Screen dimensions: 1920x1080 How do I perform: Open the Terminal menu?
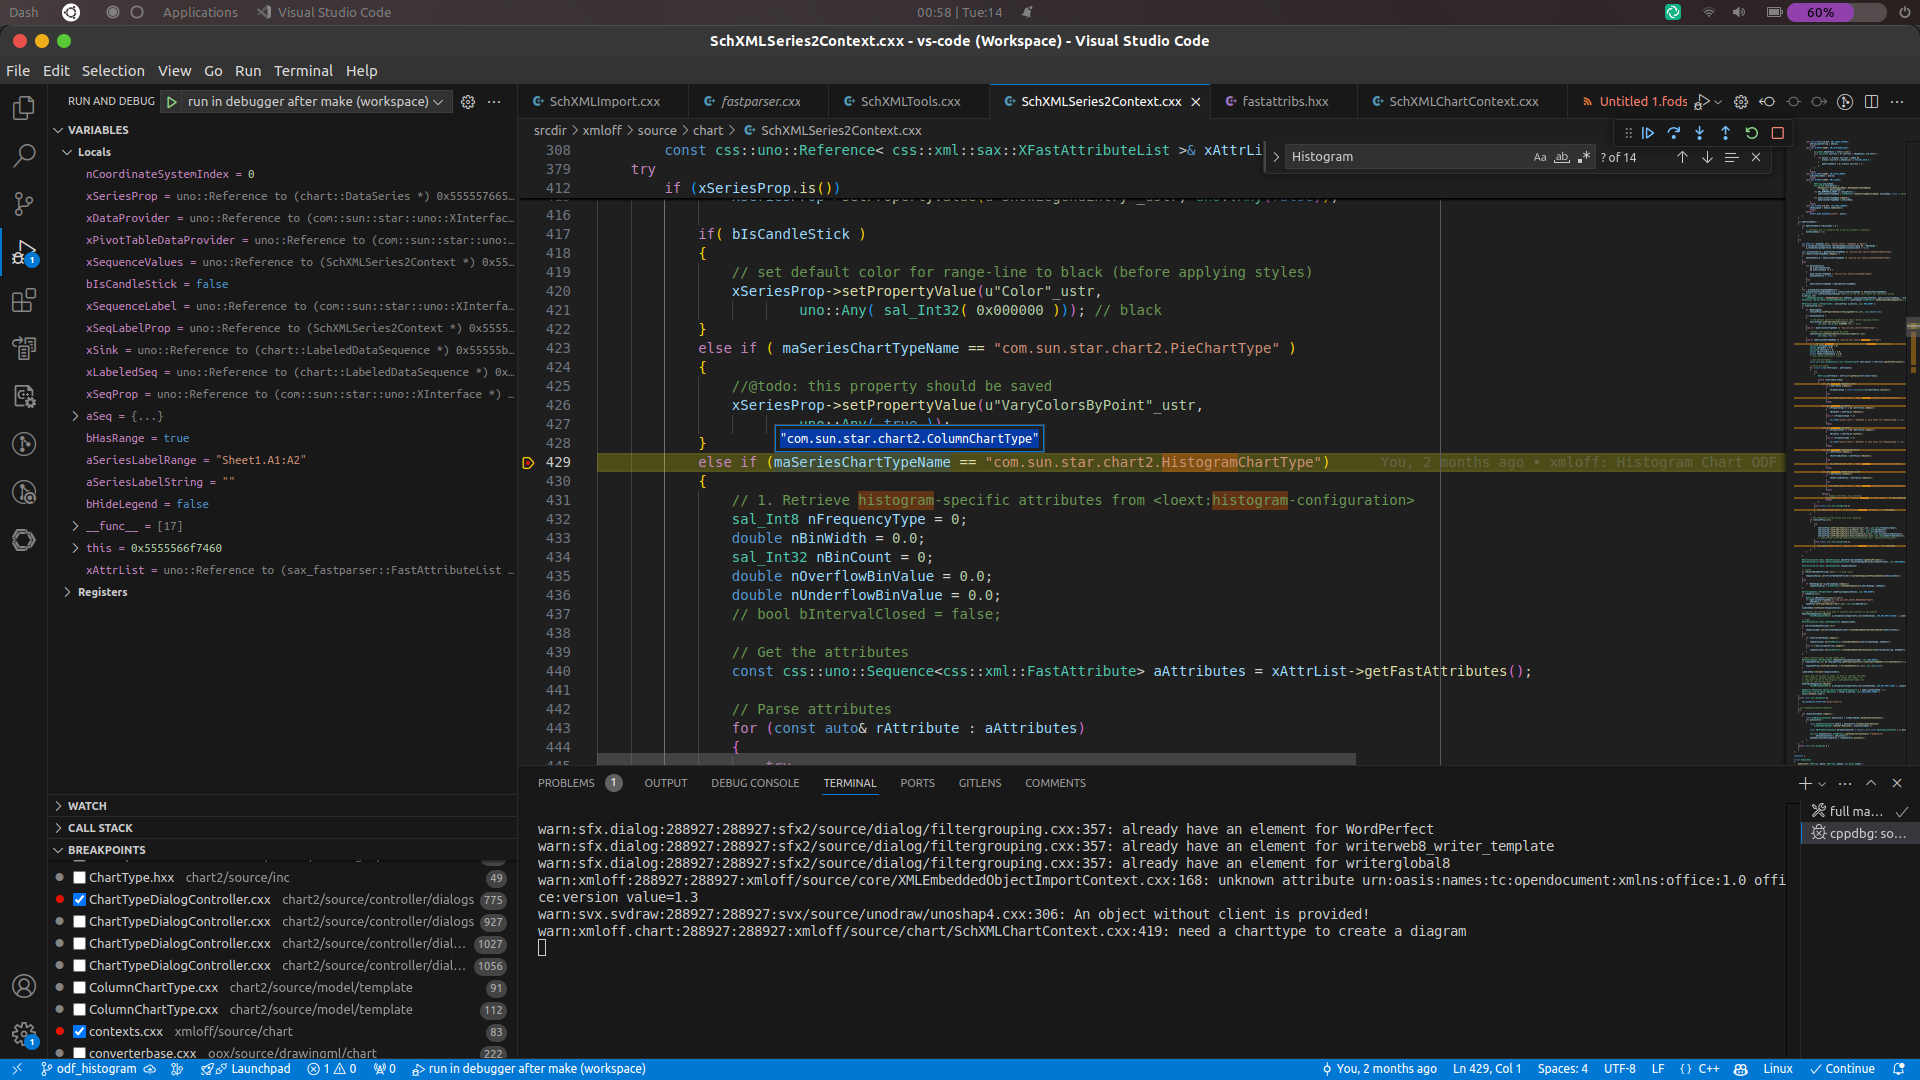[303, 71]
